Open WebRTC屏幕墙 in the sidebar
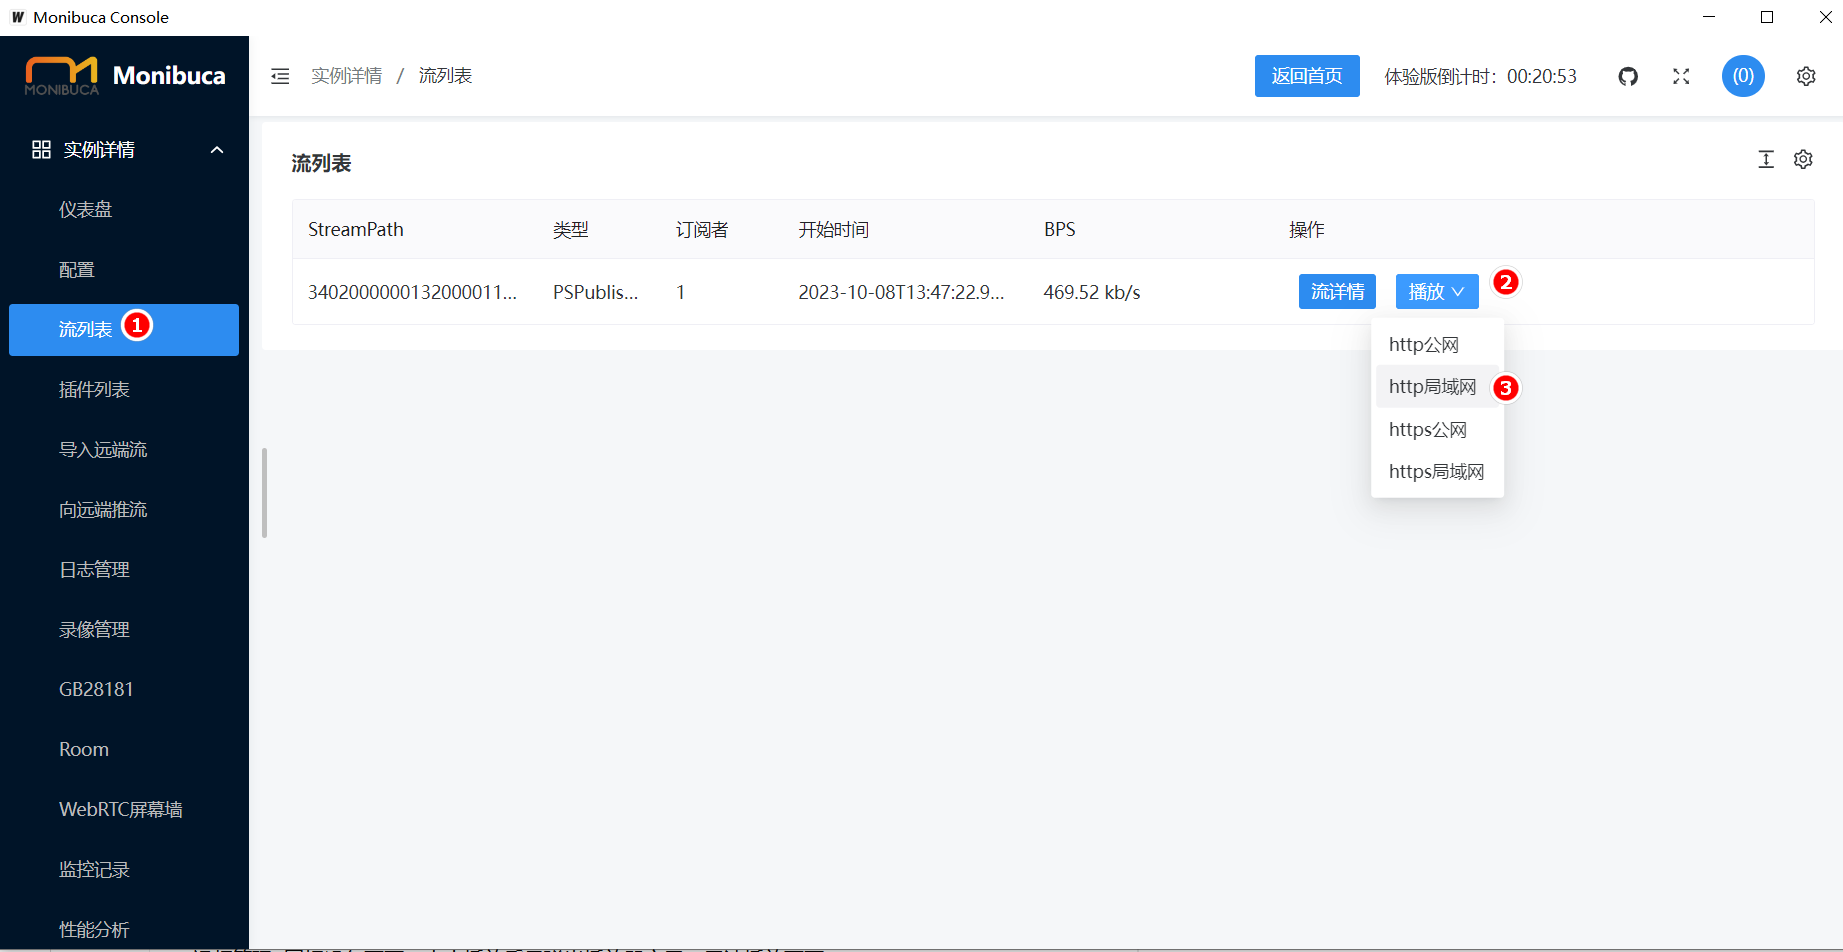1843x952 pixels. [x=124, y=810]
